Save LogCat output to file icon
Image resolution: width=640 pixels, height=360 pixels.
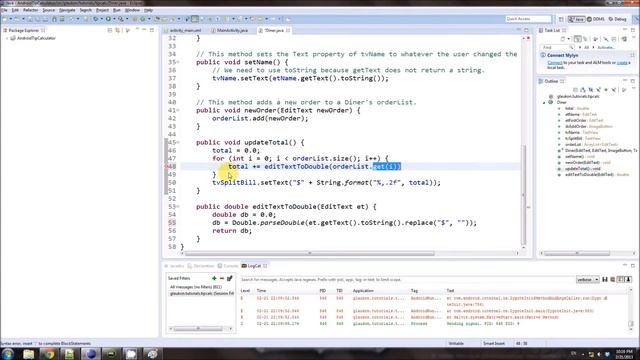click(605, 280)
